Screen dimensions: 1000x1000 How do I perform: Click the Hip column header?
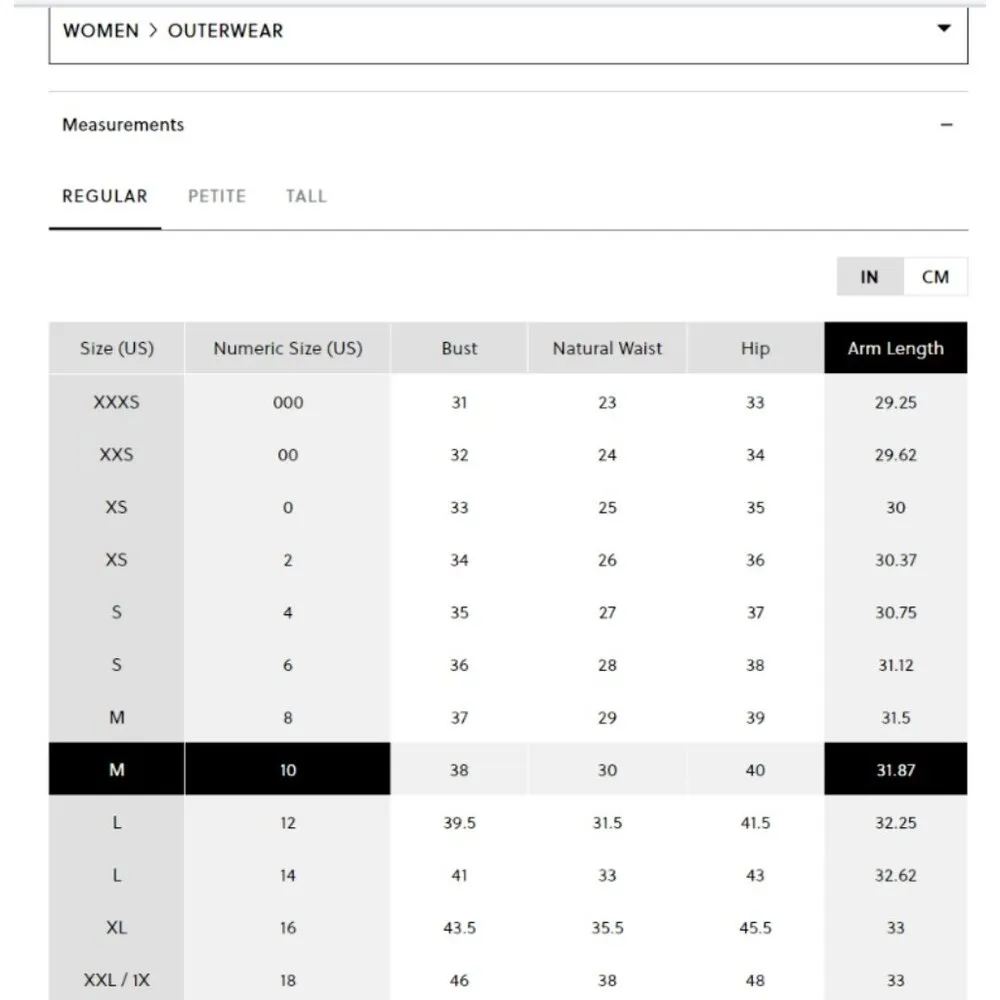pyautogui.click(x=755, y=348)
